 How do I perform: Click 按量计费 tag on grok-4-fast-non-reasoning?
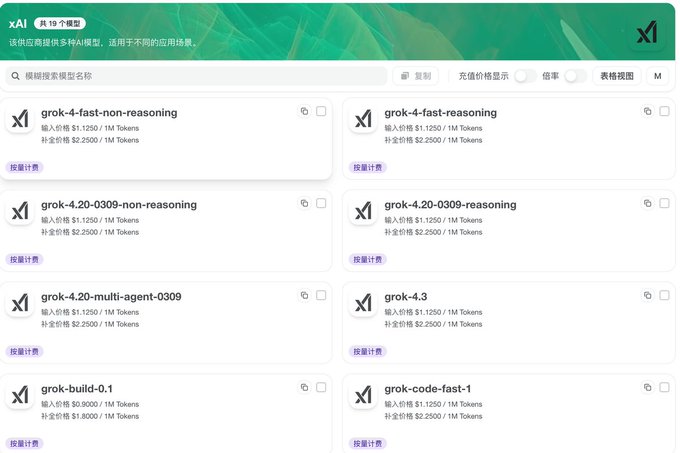pyautogui.click(x=24, y=167)
